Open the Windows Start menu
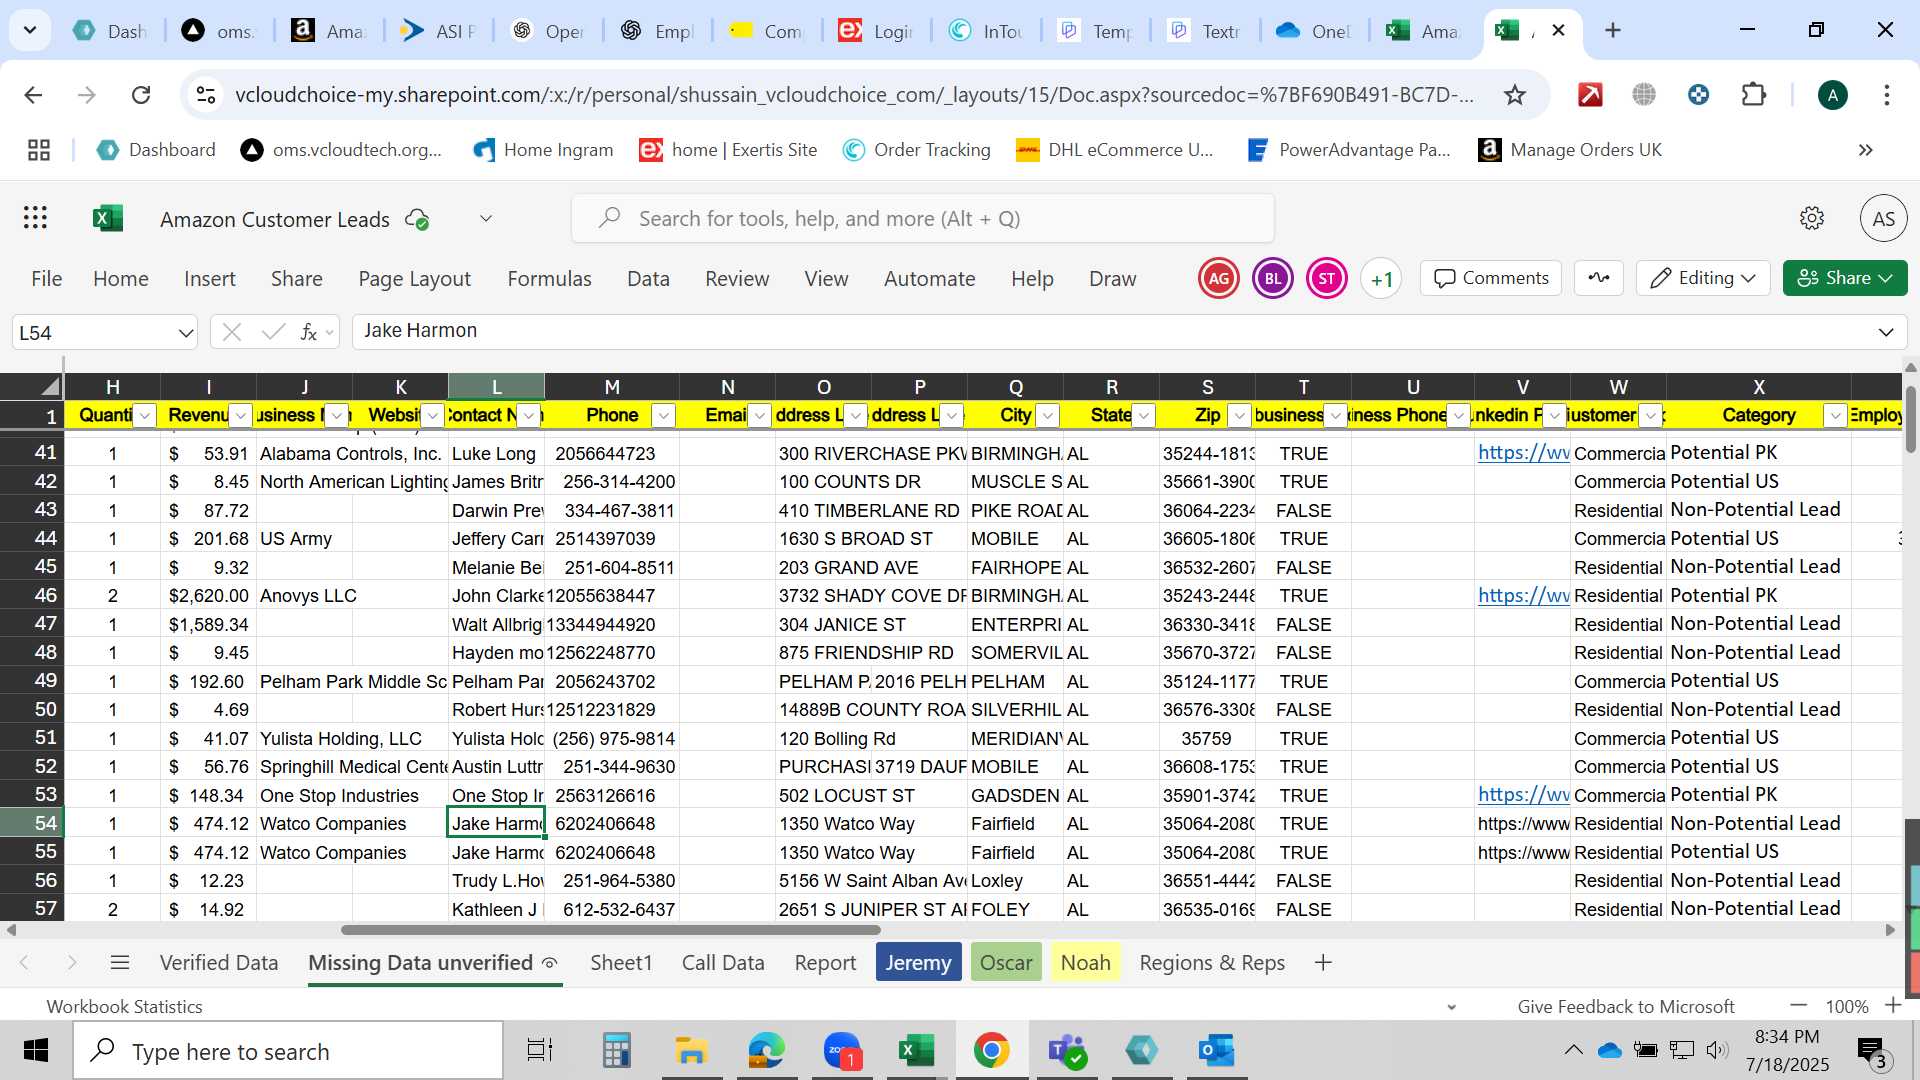Screen dimensions: 1920x1080 pos(36,1051)
